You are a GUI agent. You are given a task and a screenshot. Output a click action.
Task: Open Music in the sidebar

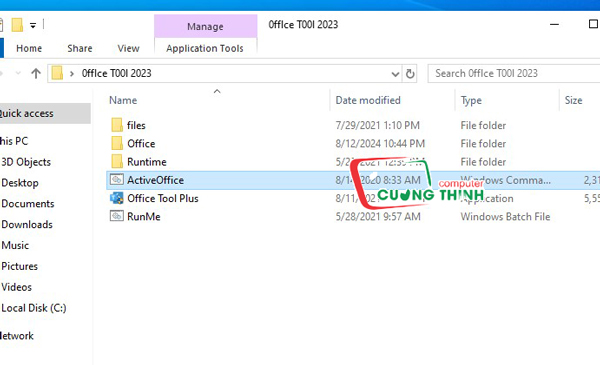point(15,245)
